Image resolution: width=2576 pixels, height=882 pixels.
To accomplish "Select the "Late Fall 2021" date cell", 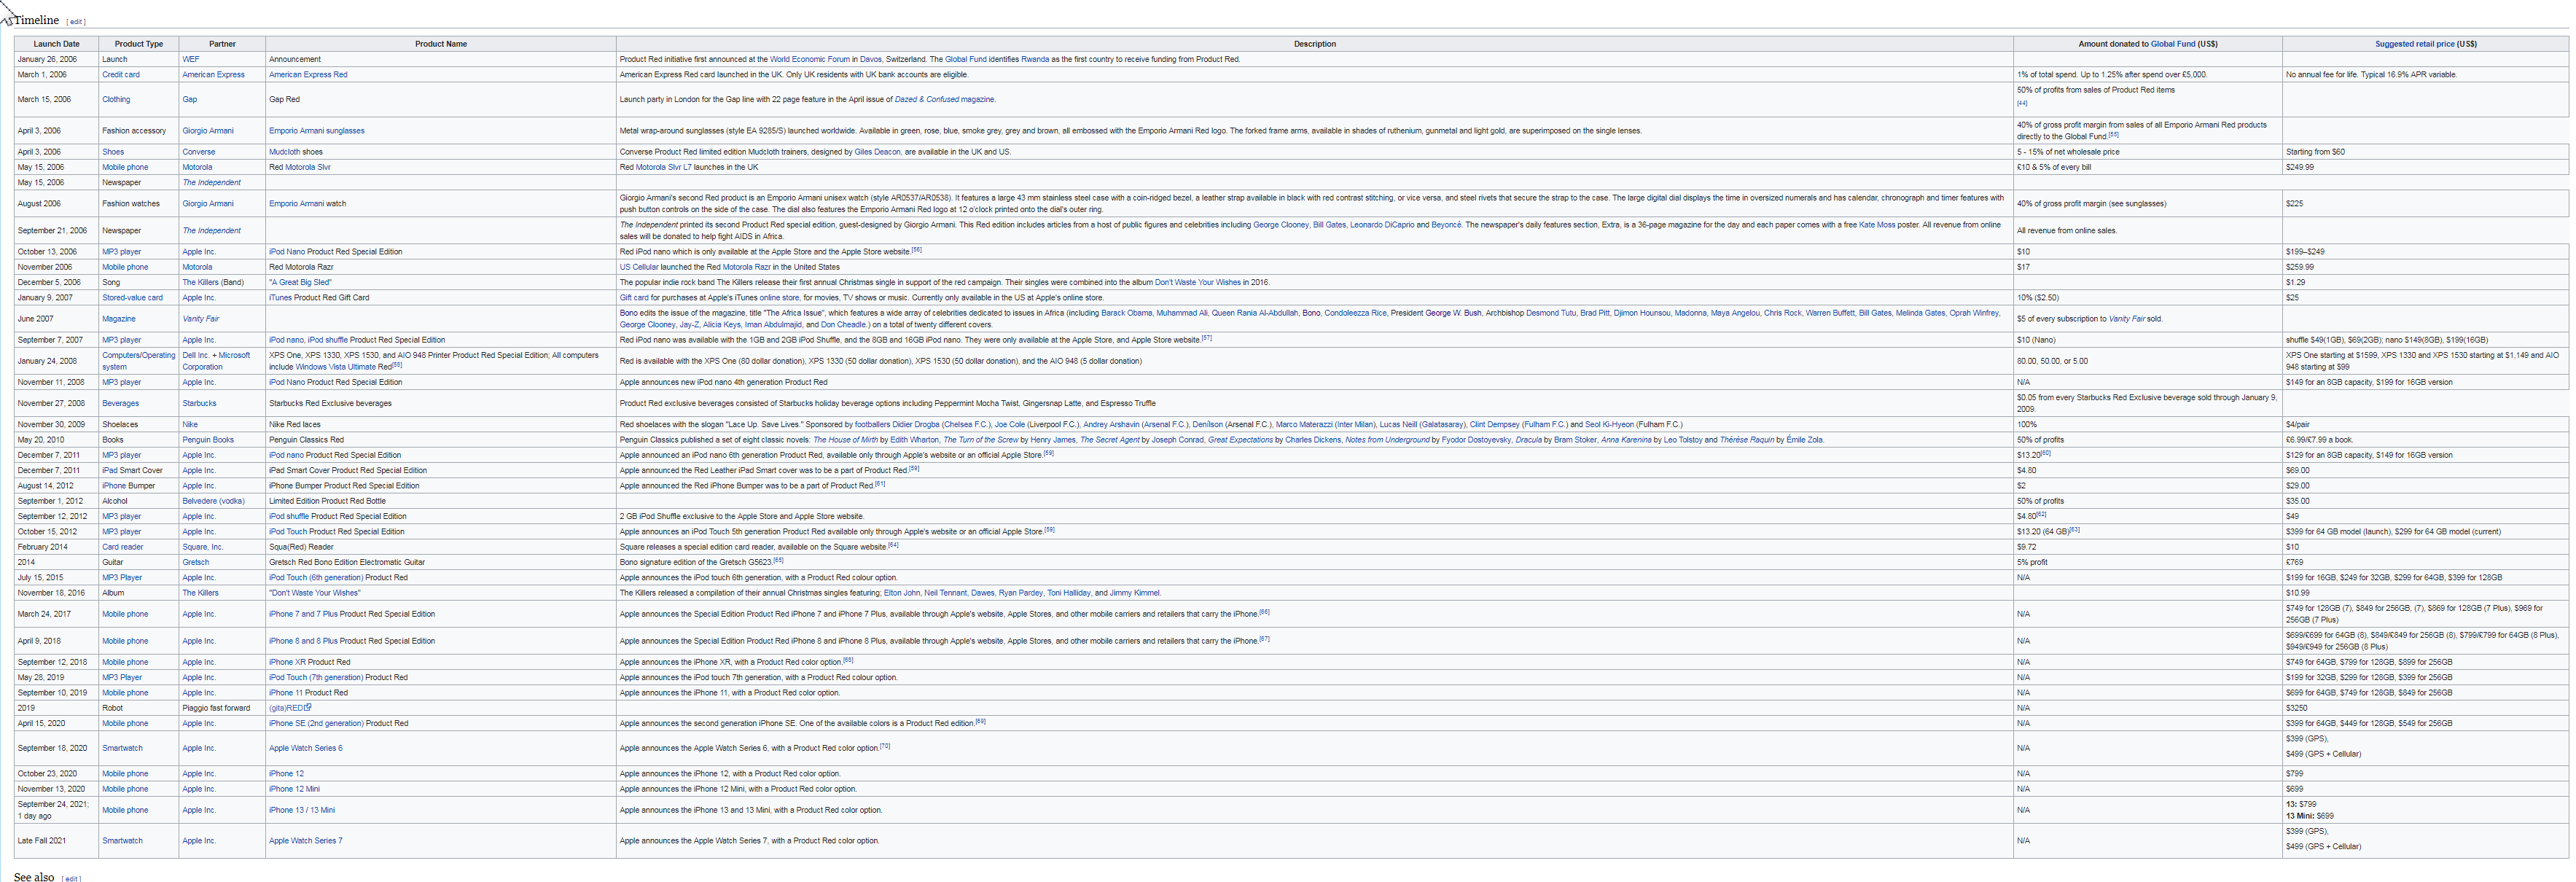I will (56, 841).
